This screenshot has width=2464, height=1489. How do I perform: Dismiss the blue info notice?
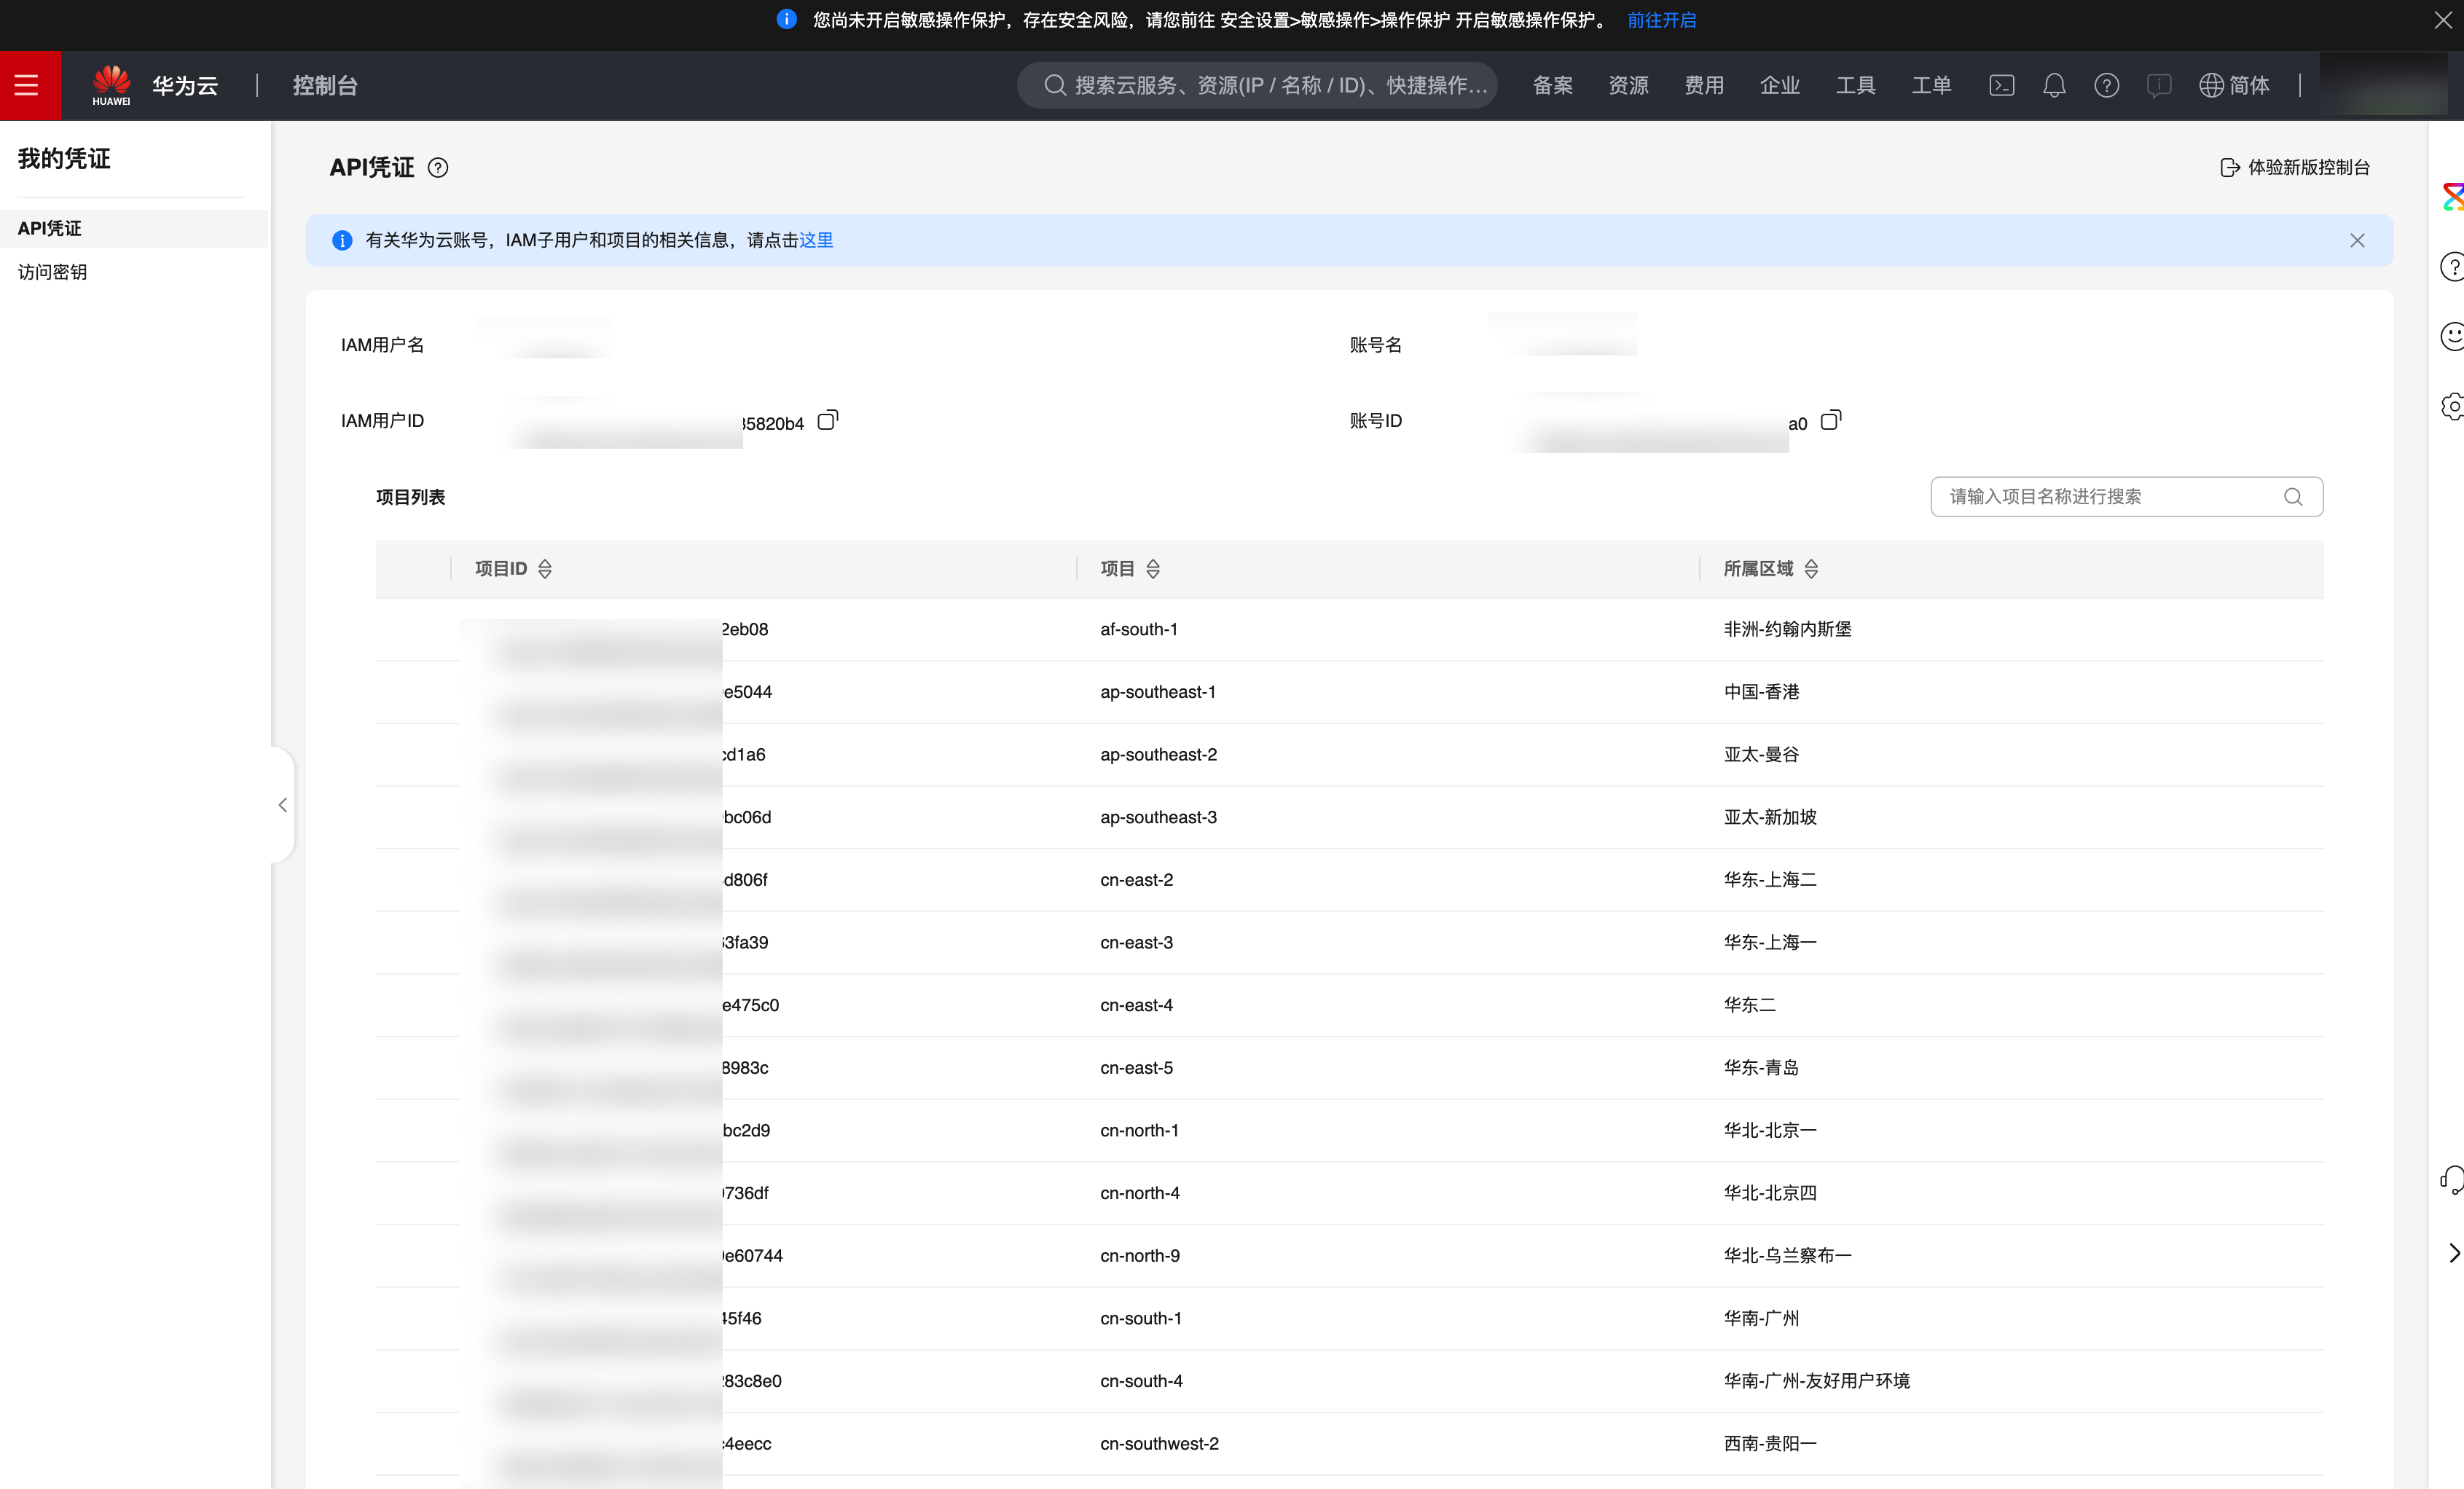pos(2357,240)
